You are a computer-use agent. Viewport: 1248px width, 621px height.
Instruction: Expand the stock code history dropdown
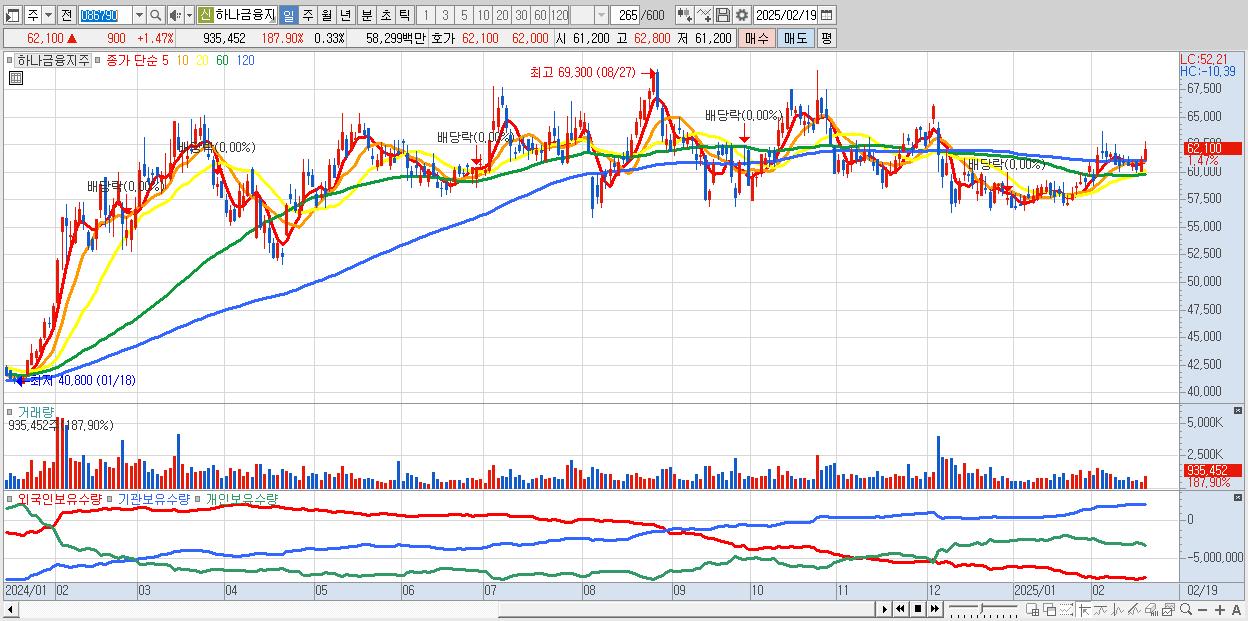139,15
